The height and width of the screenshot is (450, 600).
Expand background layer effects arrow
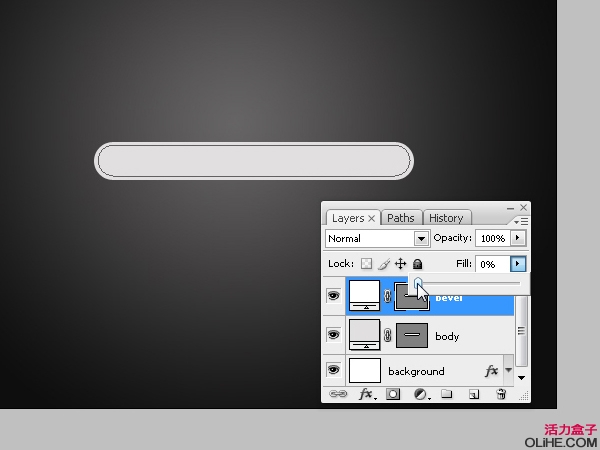point(508,370)
